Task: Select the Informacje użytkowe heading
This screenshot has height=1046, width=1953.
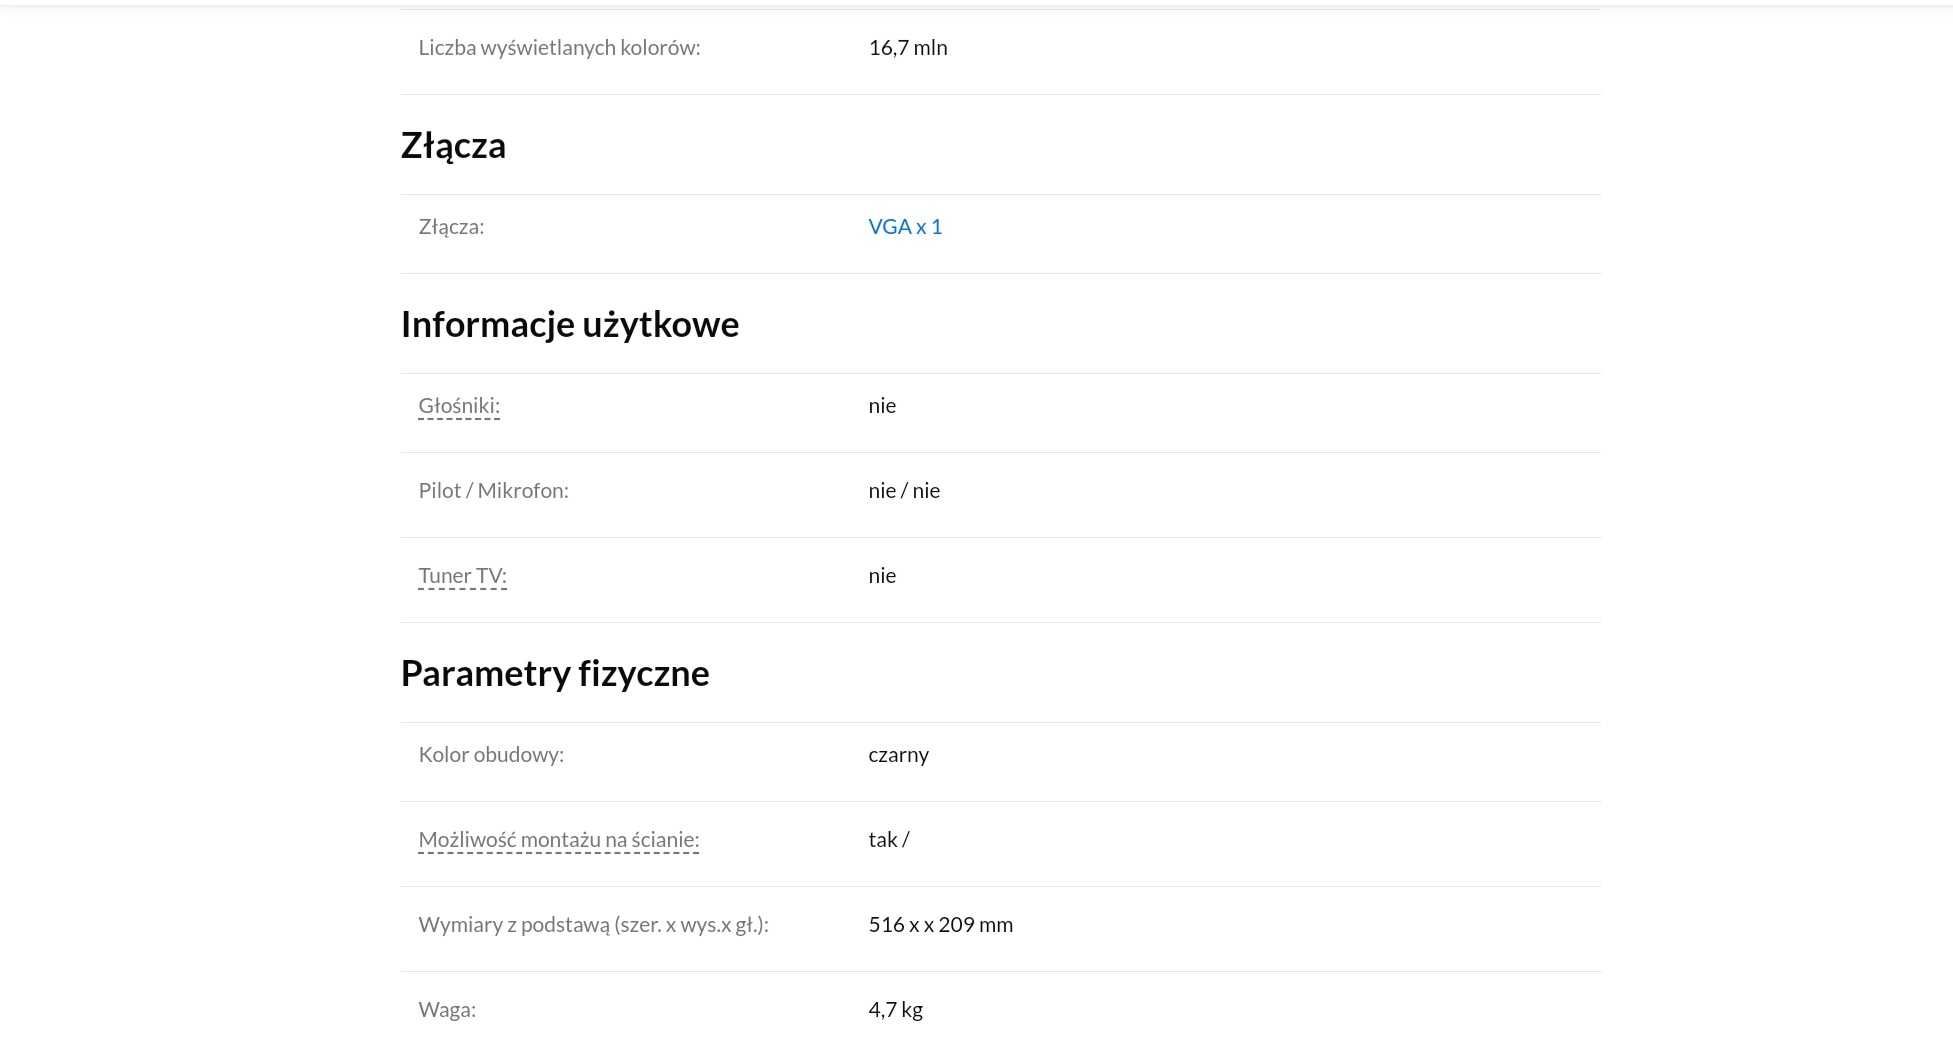Action: 570,324
